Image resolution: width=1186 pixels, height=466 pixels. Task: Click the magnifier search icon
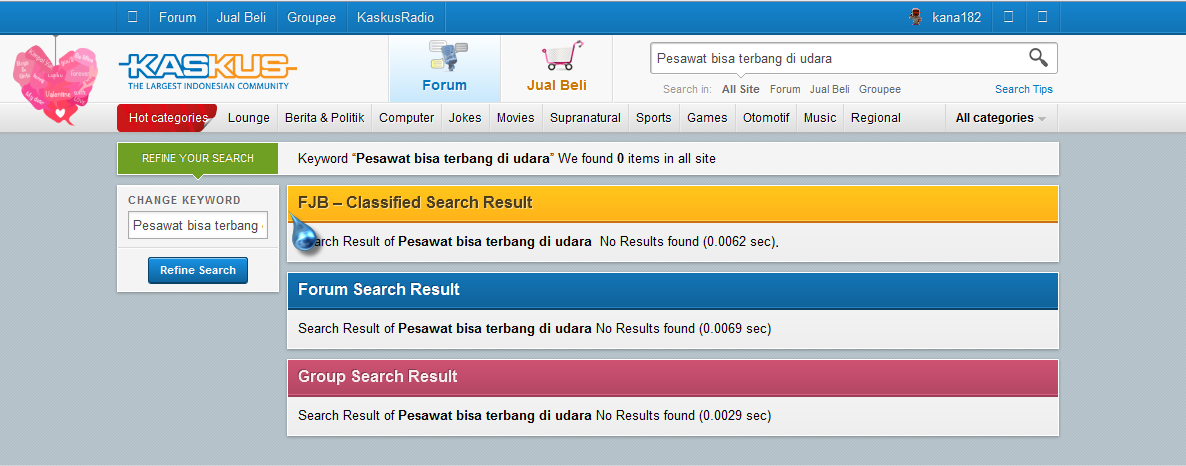click(1039, 58)
